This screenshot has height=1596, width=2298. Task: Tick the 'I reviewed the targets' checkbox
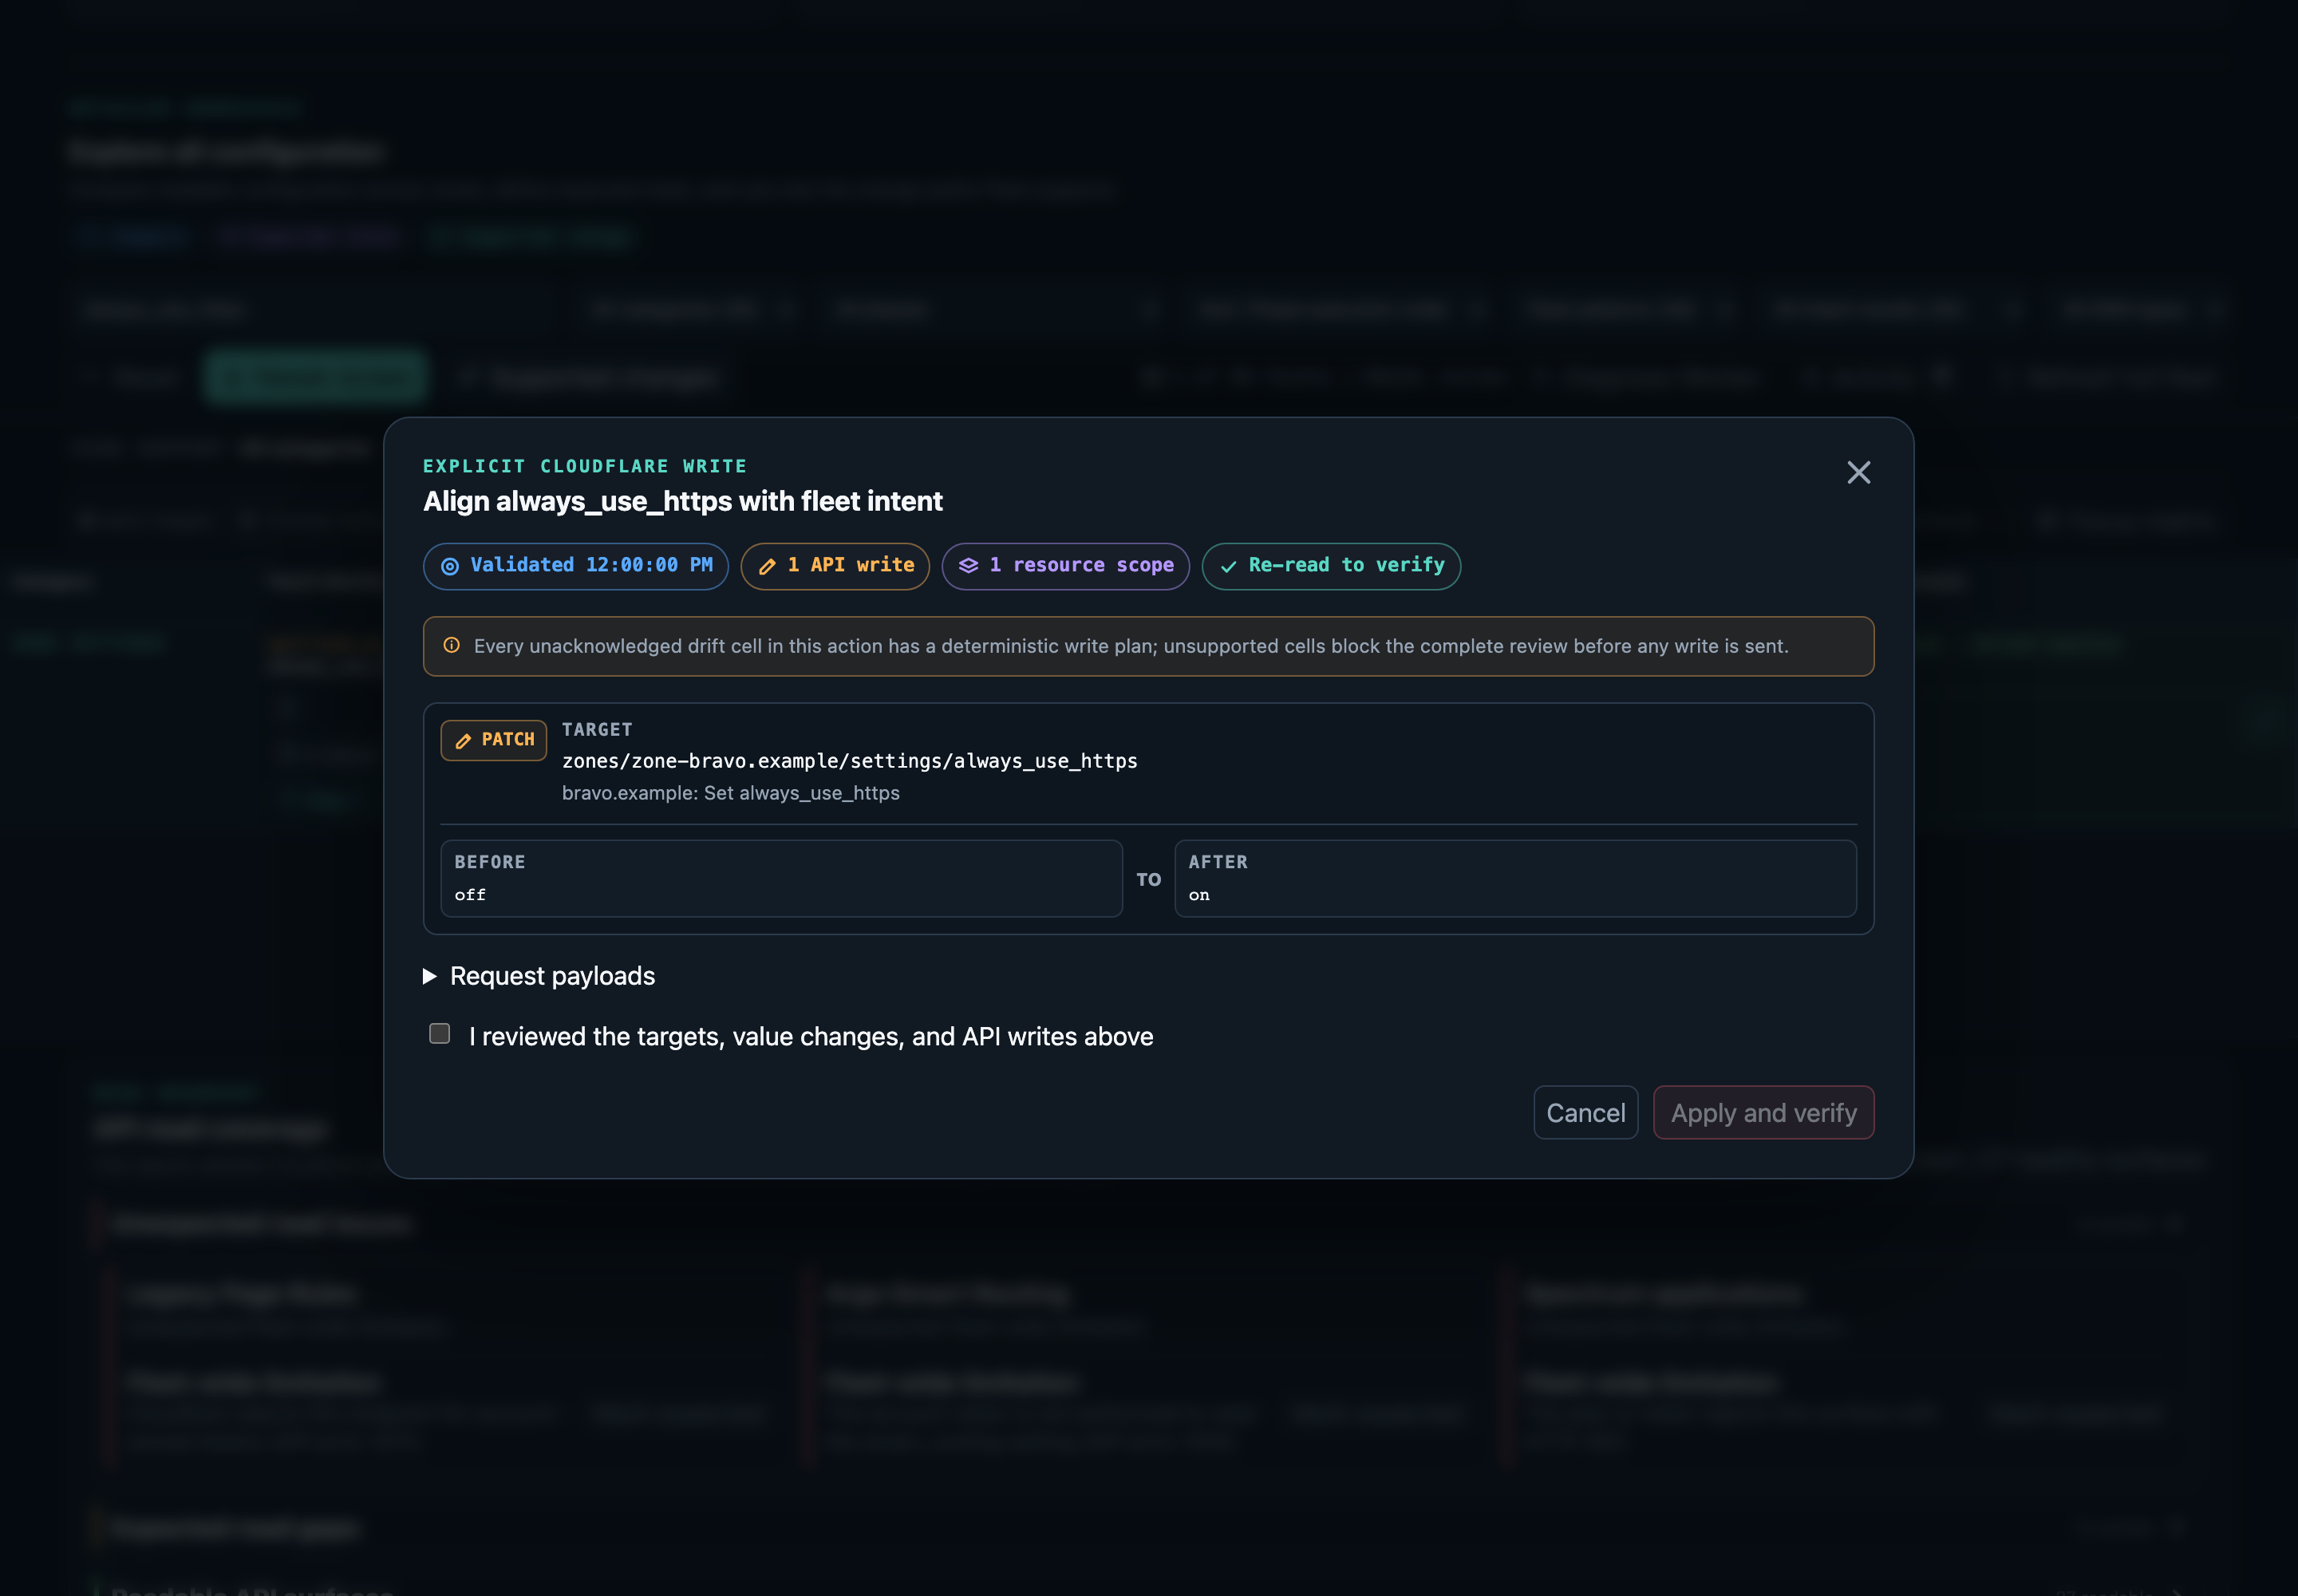click(x=439, y=1034)
